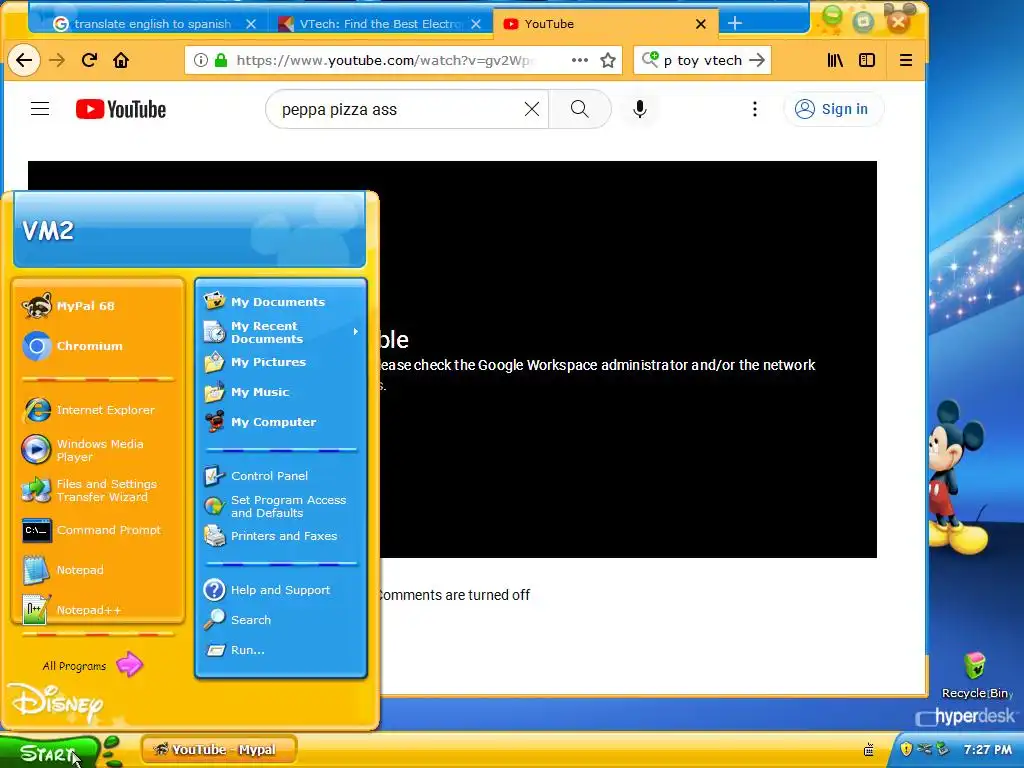Click the taskbar clock showing 7:27 PM
The width and height of the screenshot is (1024, 768).
coord(987,750)
